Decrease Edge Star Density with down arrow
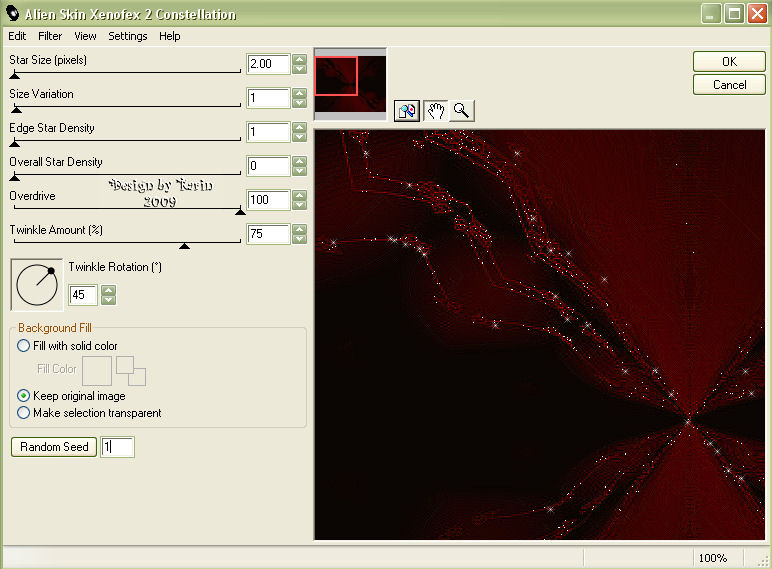Viewport: 772px width, 569px height. [299, 137]
